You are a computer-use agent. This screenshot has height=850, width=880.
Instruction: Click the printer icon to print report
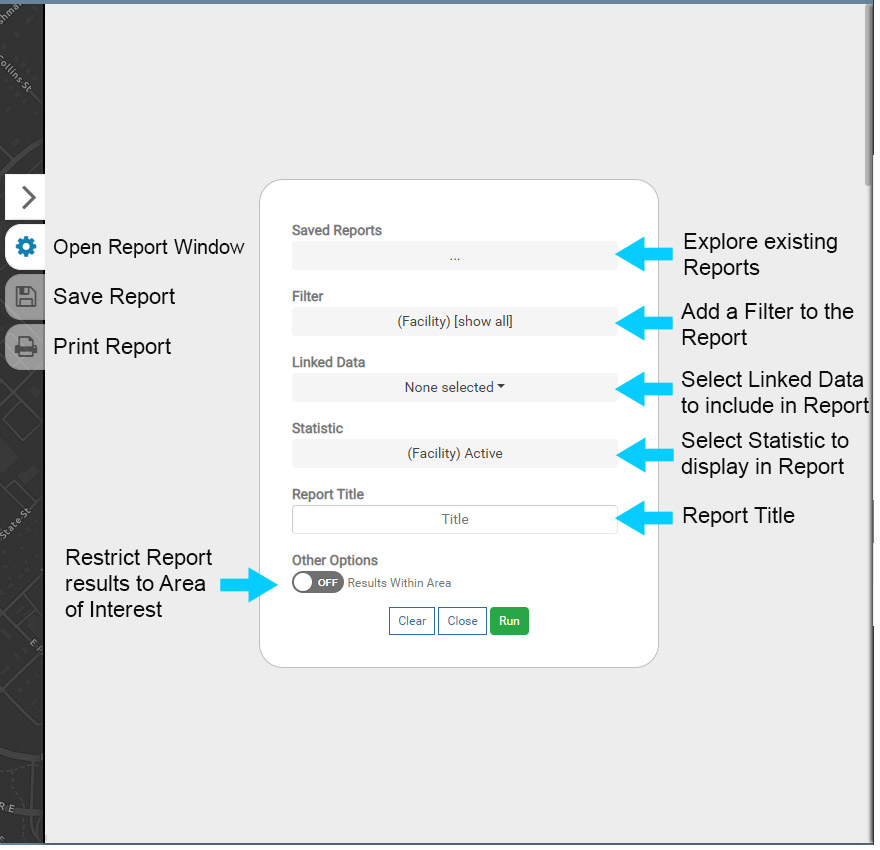[26, 347]
